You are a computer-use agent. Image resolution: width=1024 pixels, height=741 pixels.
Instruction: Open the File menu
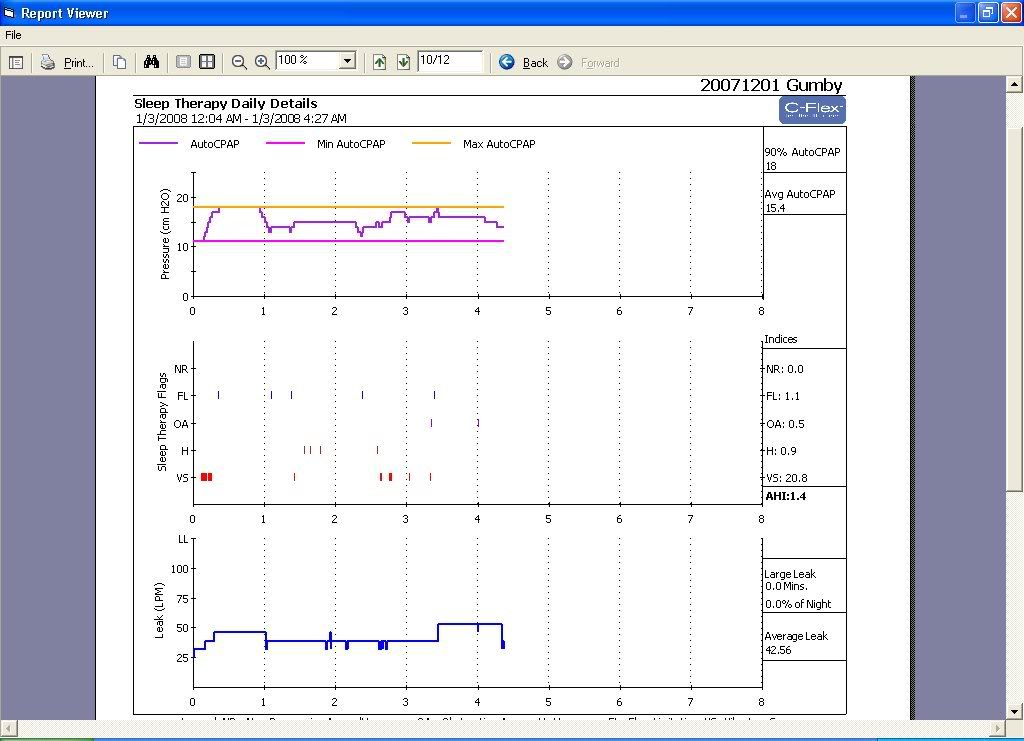click(13, 35)
